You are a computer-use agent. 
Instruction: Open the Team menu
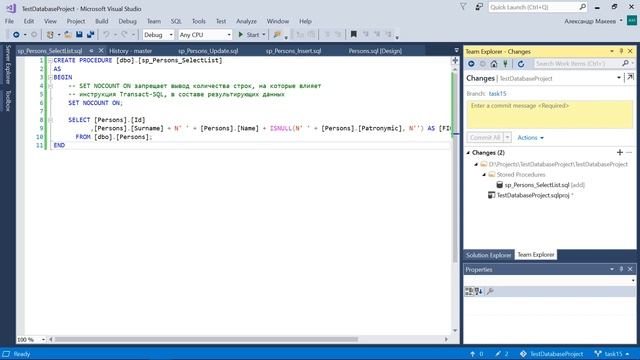pyautogui.click(x=154, y=21)
